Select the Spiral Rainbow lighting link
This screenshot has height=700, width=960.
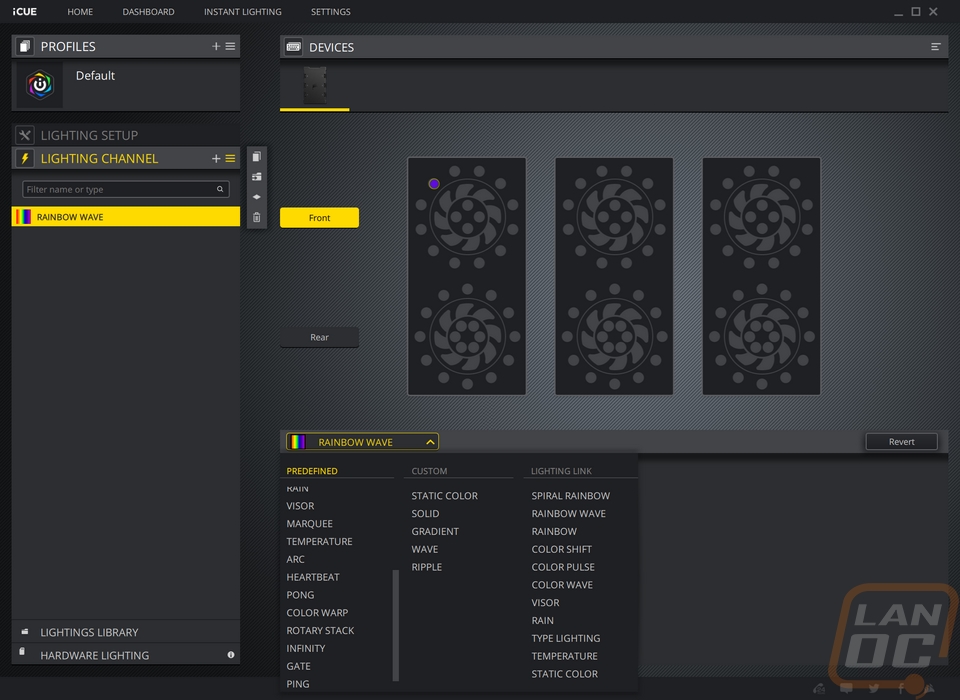(x=571, y=495)
